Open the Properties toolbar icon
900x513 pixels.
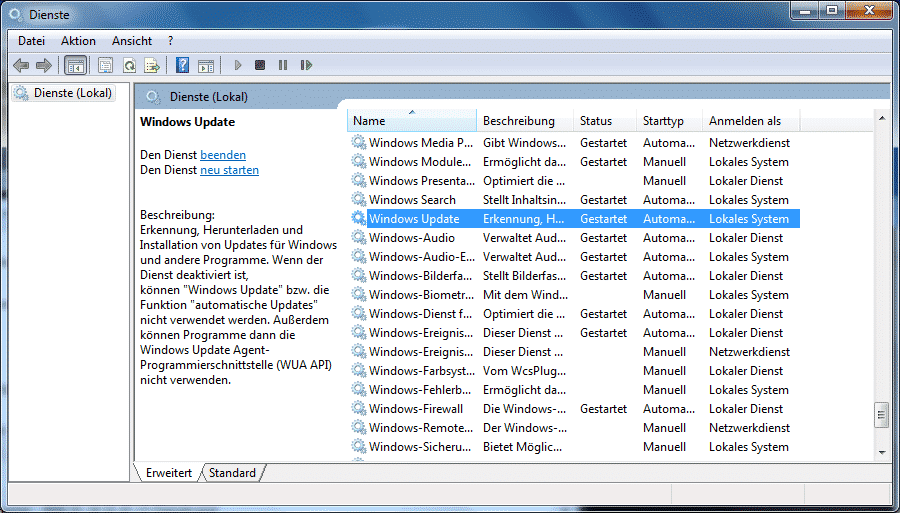105,65
